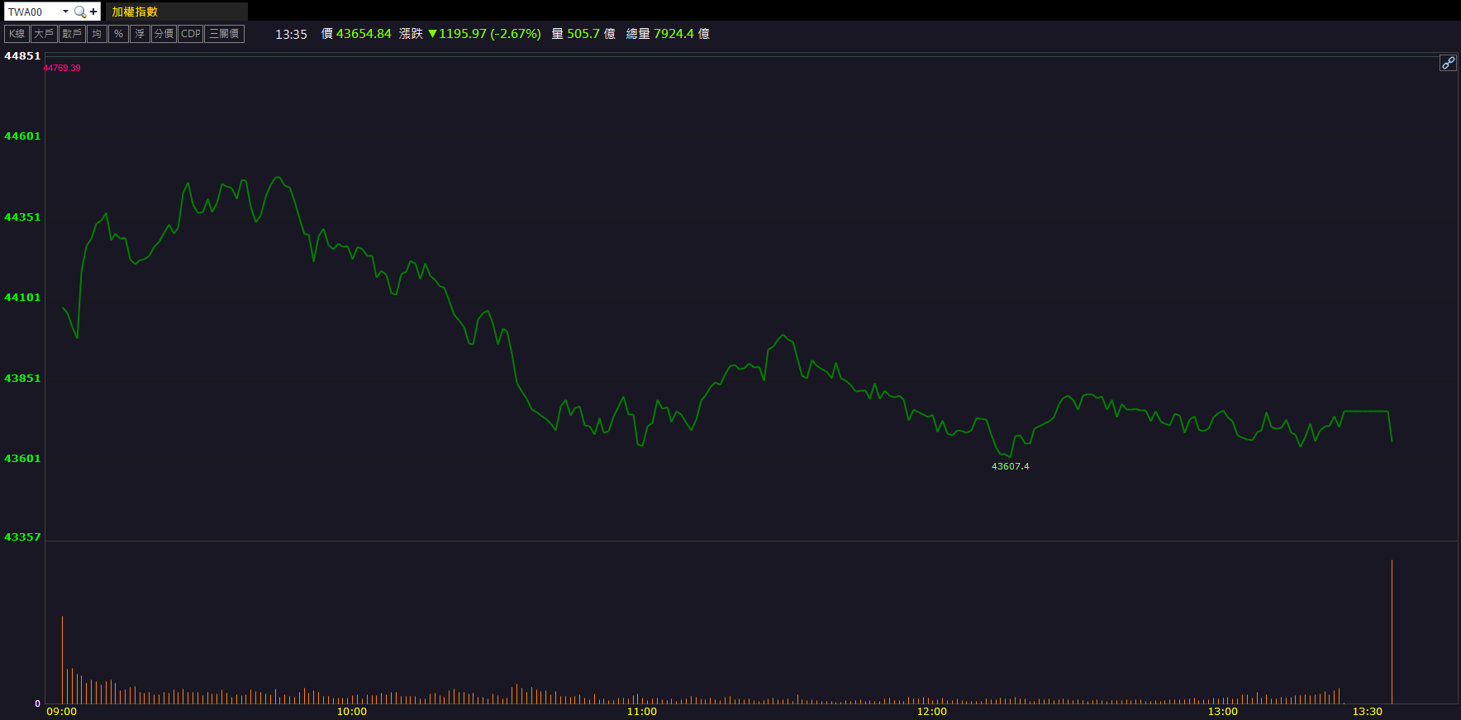The height and width of the screenshot is (720, 1461).
Task: Click the opening volume bar at 09:00
Action: pos(62,660)
